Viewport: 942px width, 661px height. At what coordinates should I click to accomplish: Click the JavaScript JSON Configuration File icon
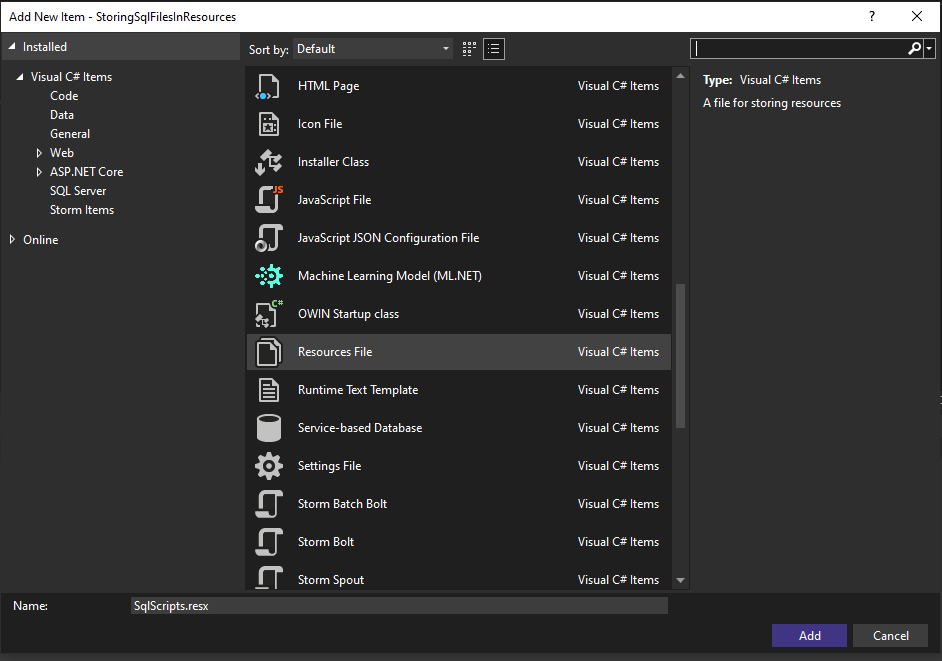coord(269,238)
